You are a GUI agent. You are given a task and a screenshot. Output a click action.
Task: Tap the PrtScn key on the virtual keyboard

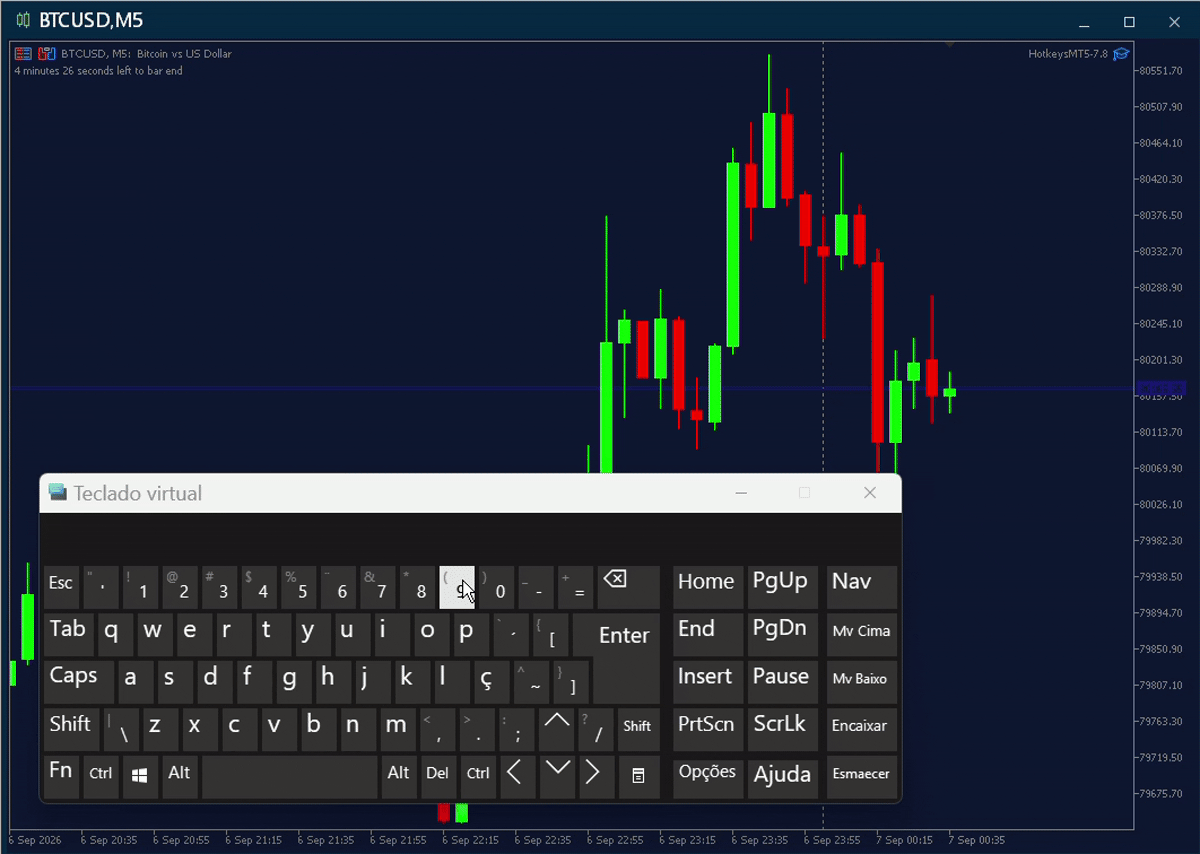[x=708, y=729]
